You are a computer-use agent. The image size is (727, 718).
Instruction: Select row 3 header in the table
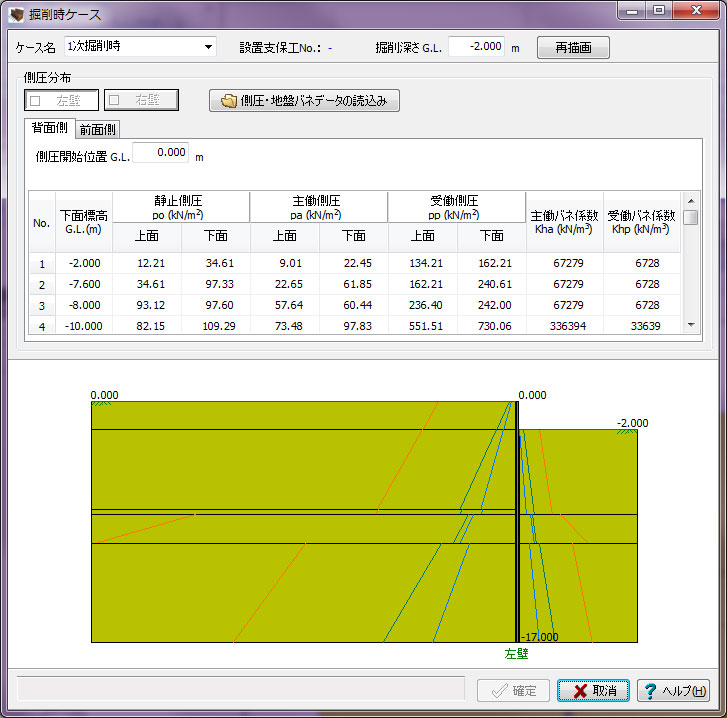(42, 305)
